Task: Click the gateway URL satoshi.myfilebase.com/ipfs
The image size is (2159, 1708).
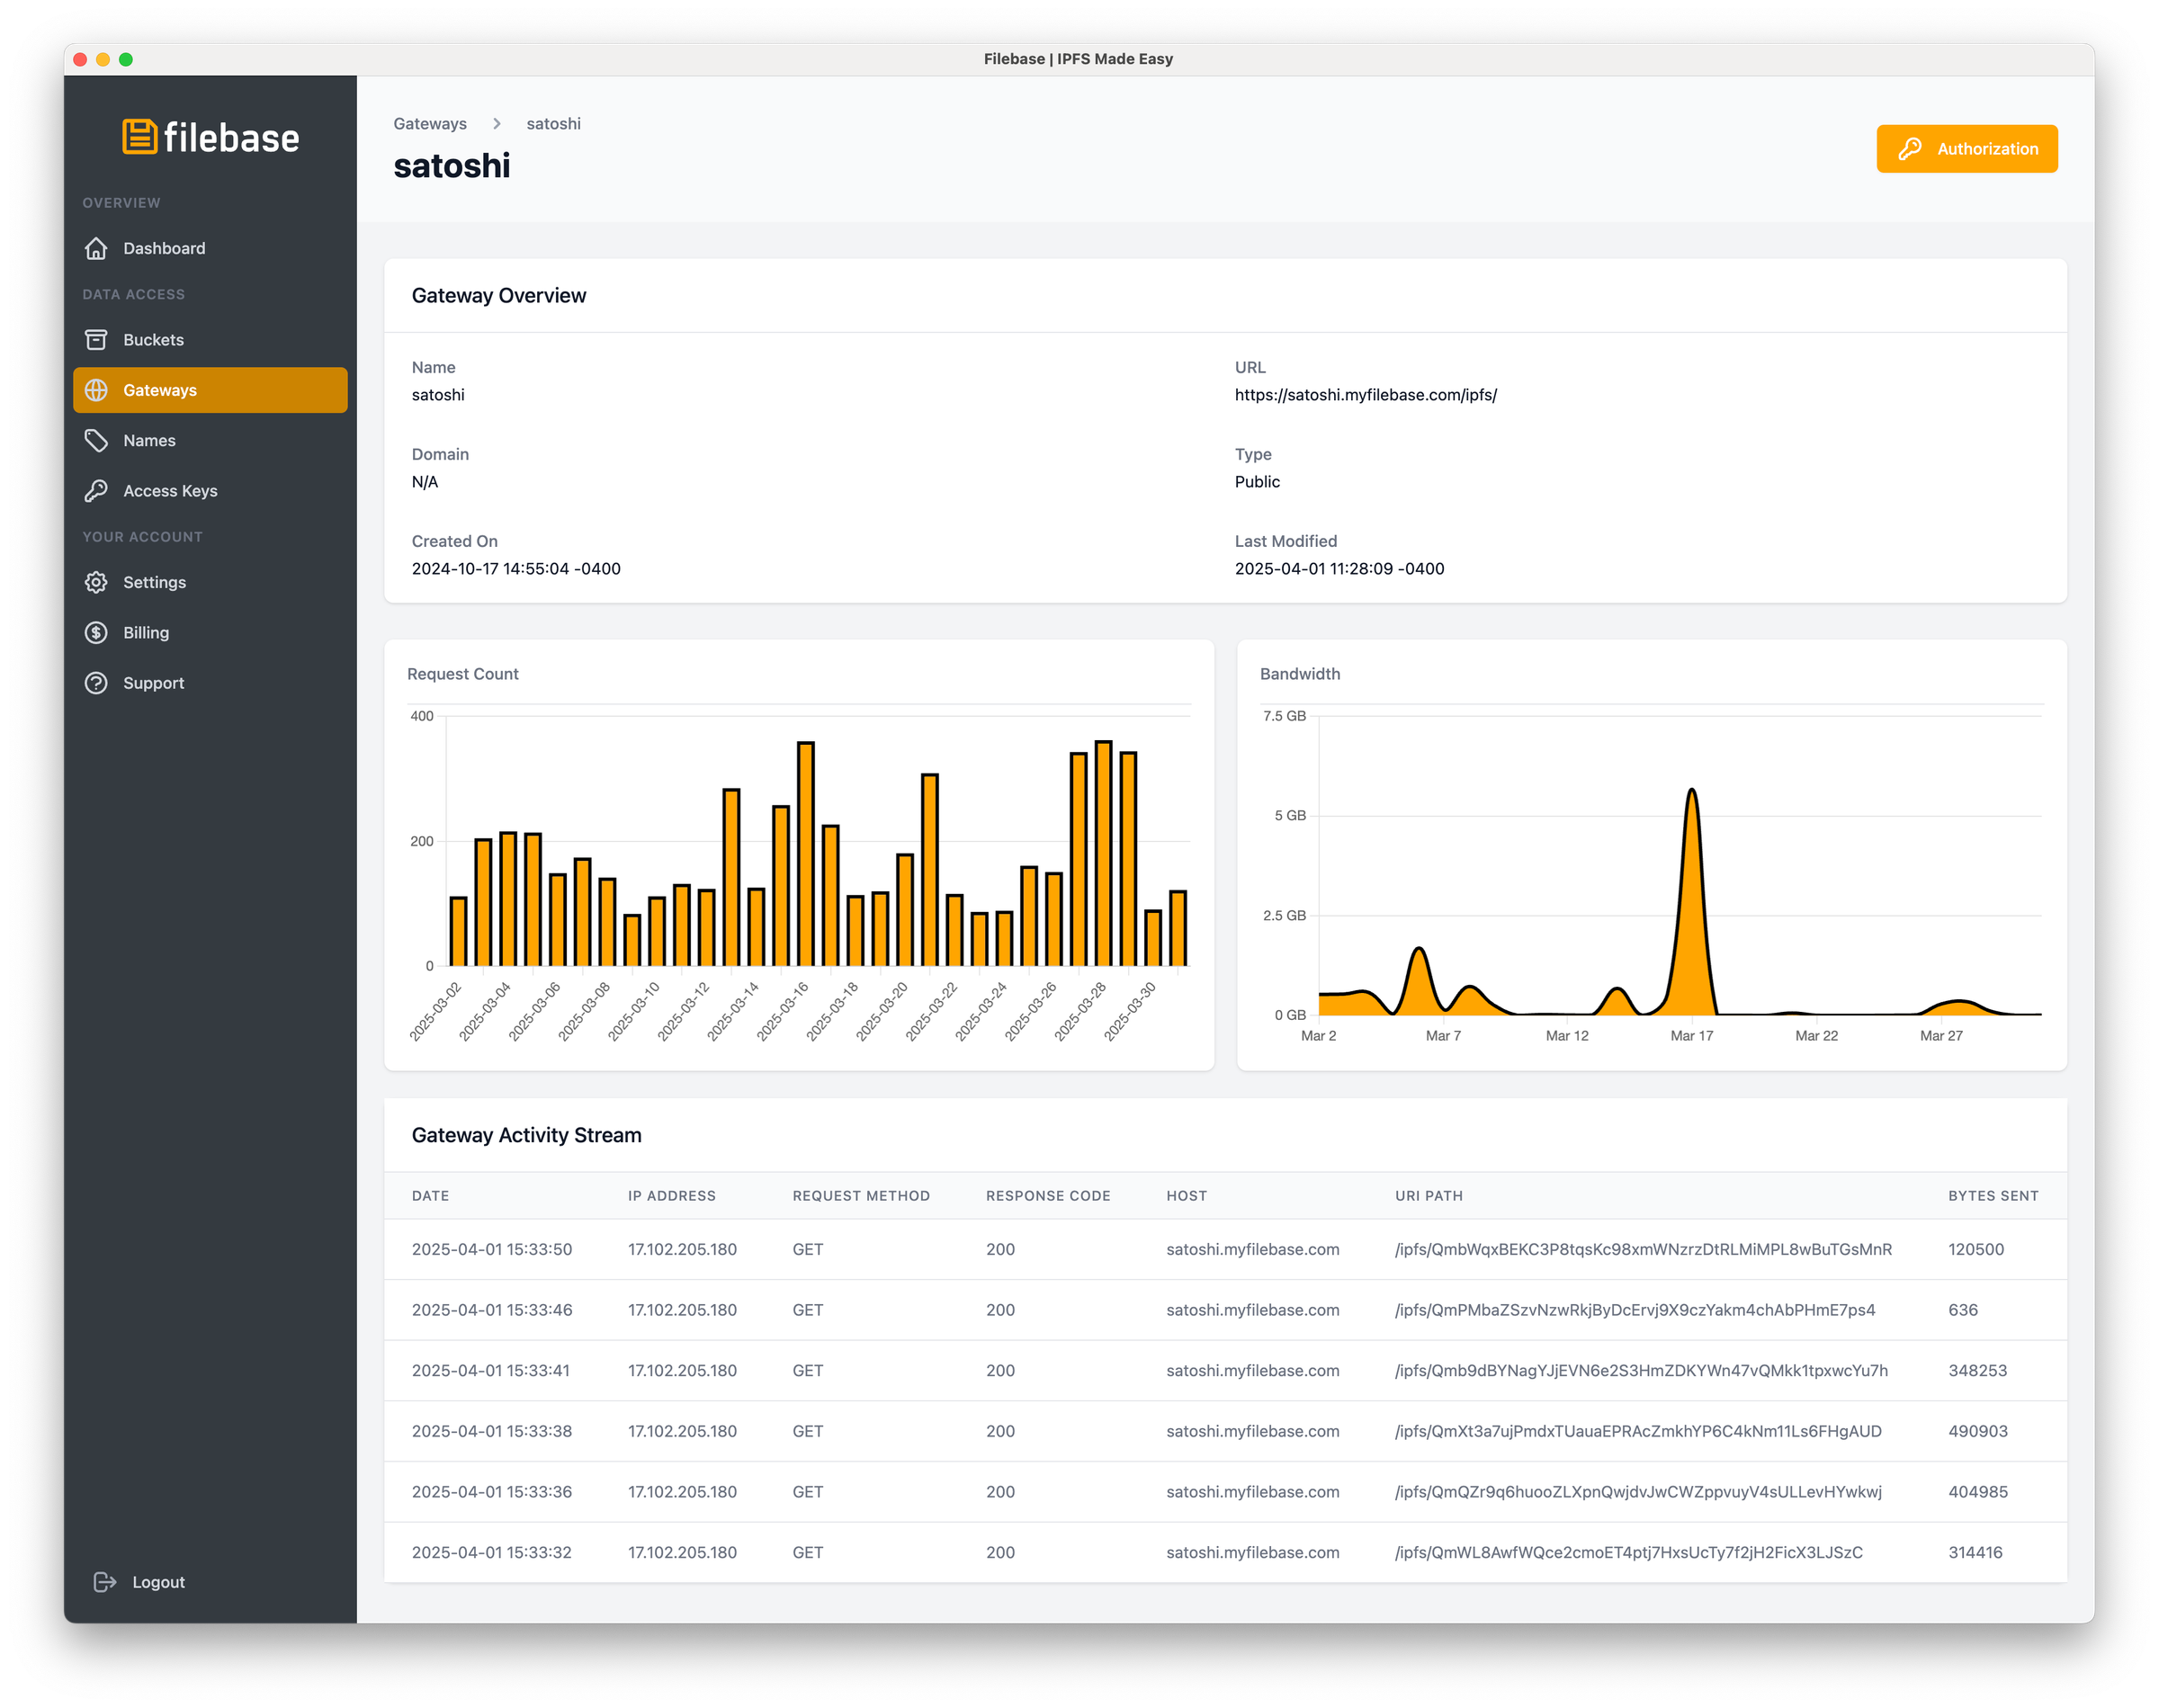Action: tap(1365, 394)
